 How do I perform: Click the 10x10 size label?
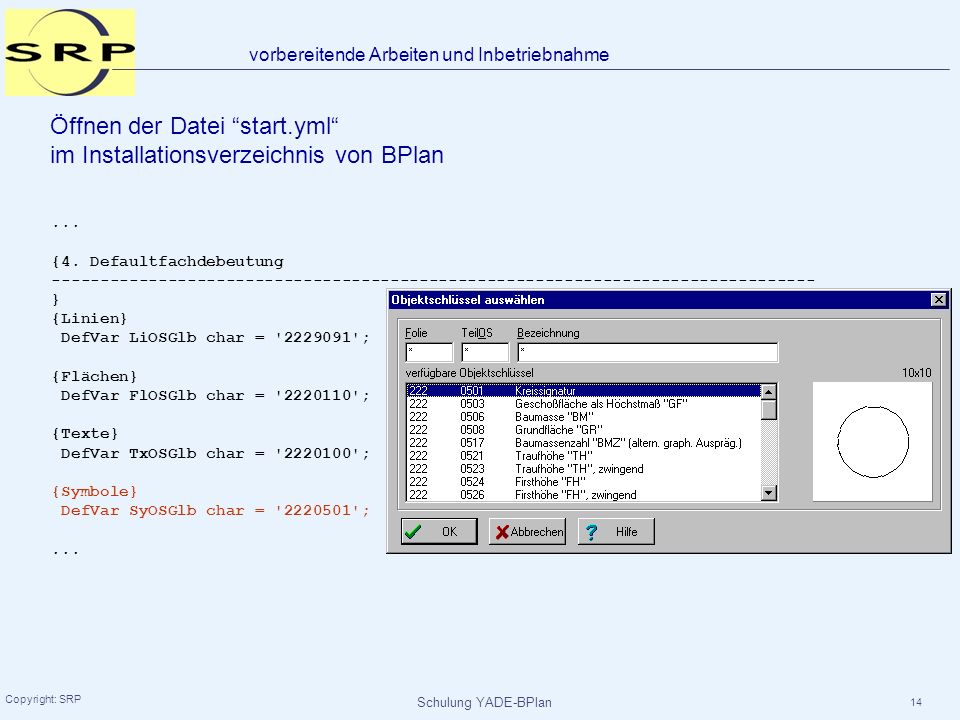pyautogui.click(x=917, y=372)
